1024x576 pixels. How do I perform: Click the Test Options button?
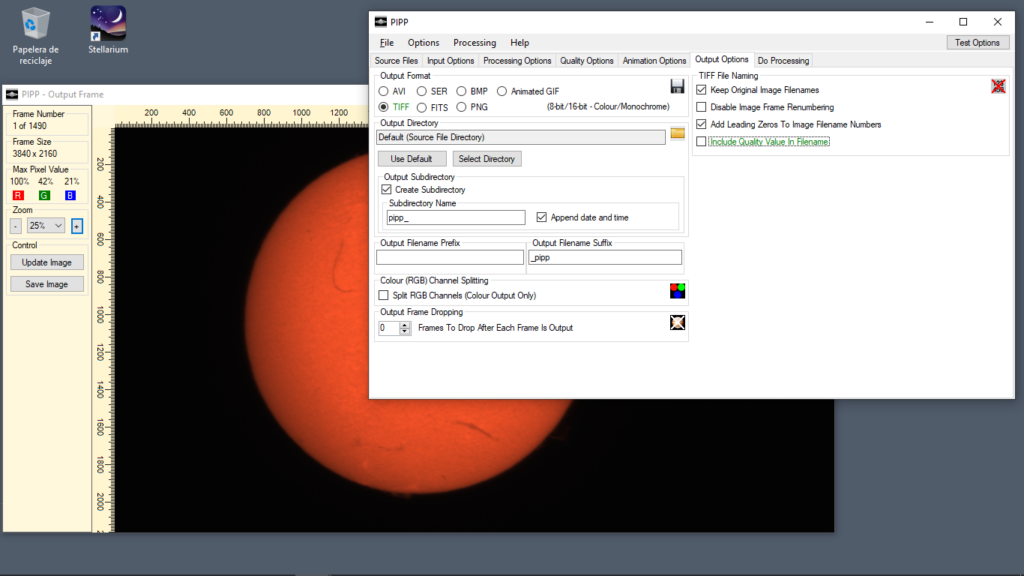(x=977, y=42)
